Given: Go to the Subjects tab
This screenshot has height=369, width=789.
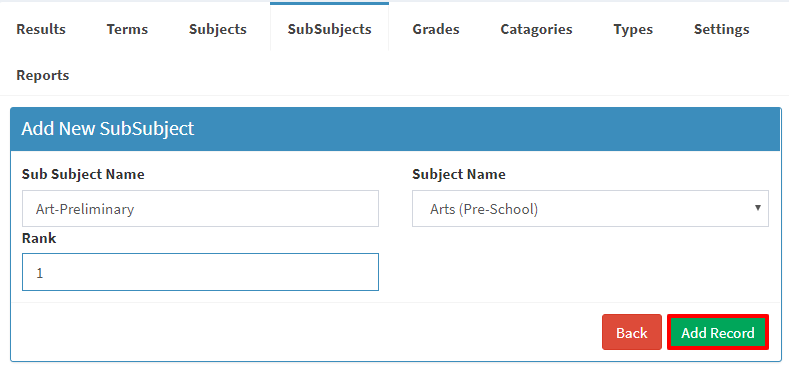Looking at the screenshot, I should pos(218,29).
